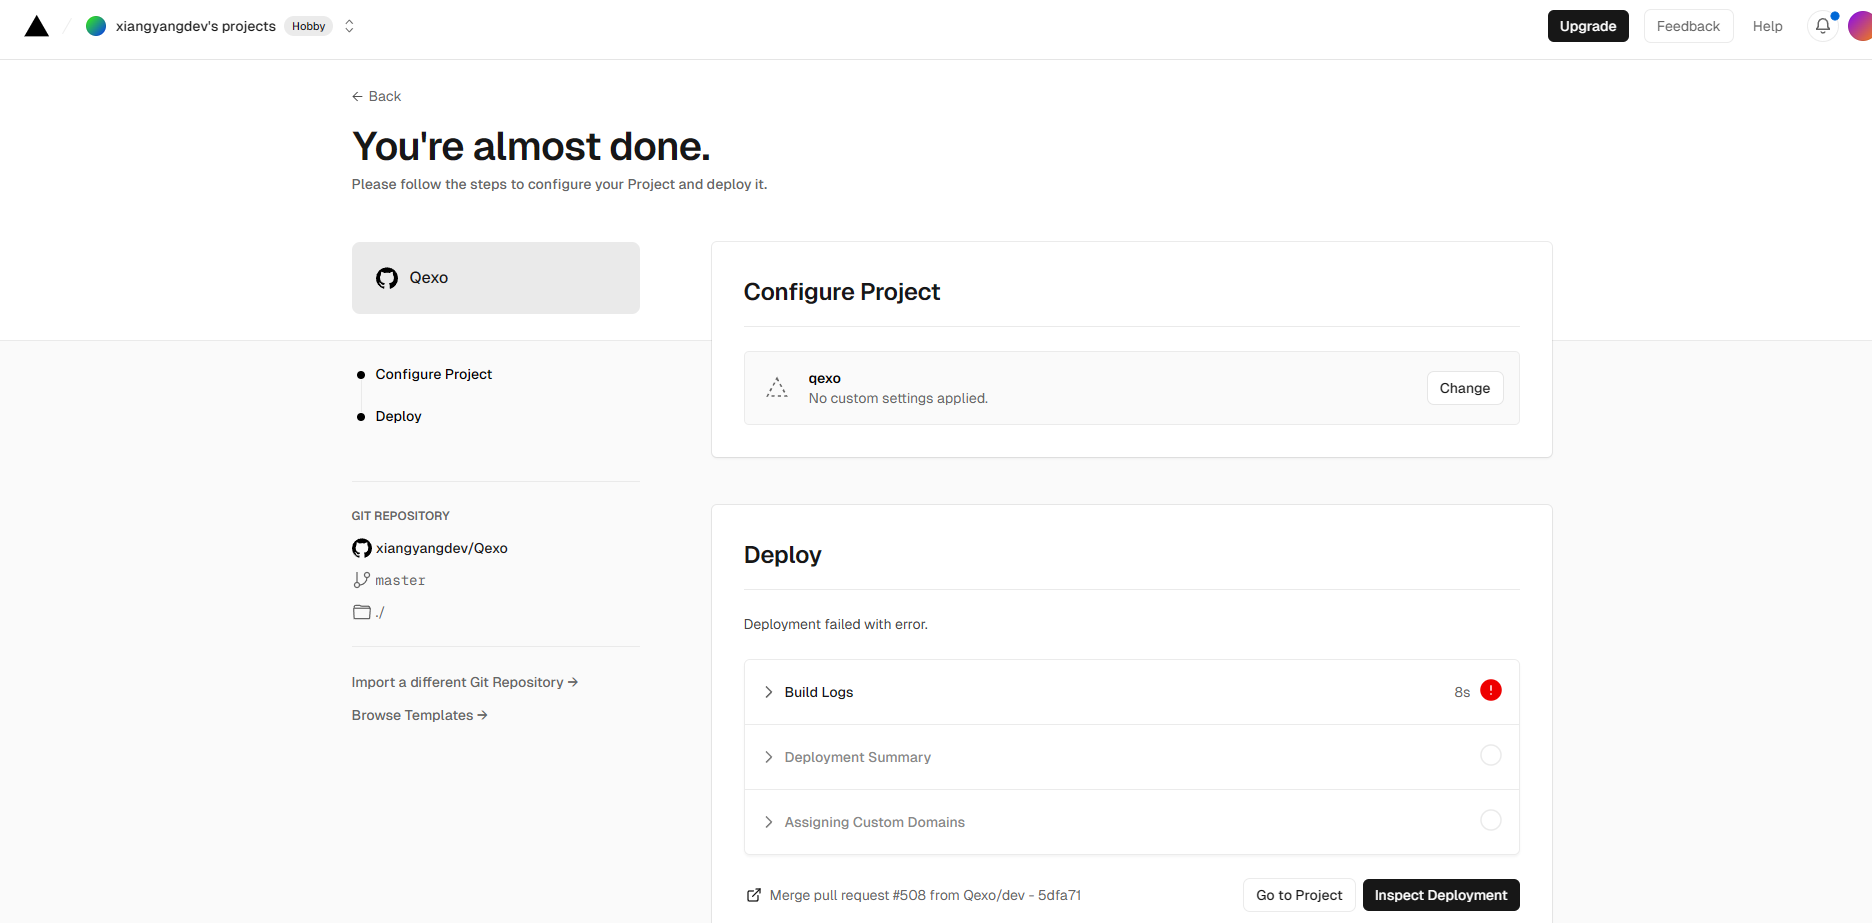This screenshot has width=1872, height=923.
Task: Open the Browse Templates link
Action: pos(420,715)
